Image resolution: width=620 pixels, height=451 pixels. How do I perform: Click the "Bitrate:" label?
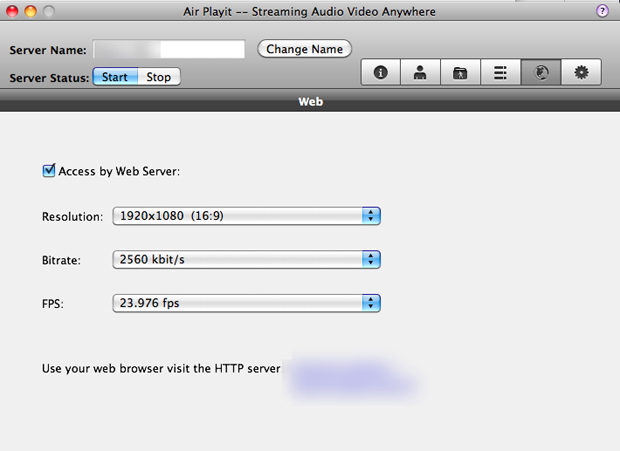61,260
